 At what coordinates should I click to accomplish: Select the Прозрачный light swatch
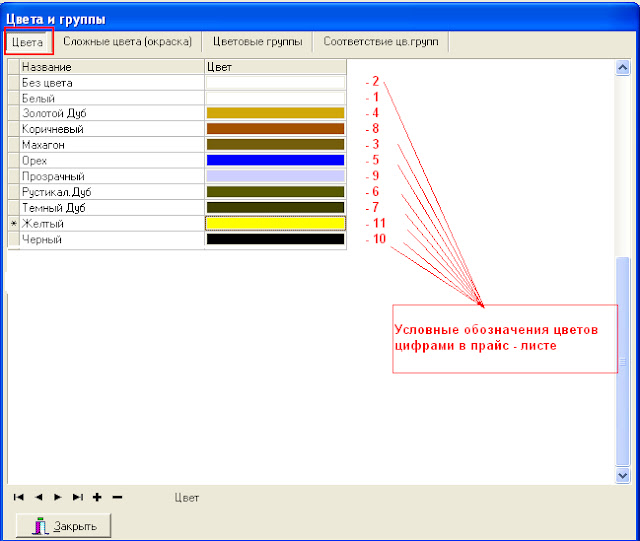[275, 176]
